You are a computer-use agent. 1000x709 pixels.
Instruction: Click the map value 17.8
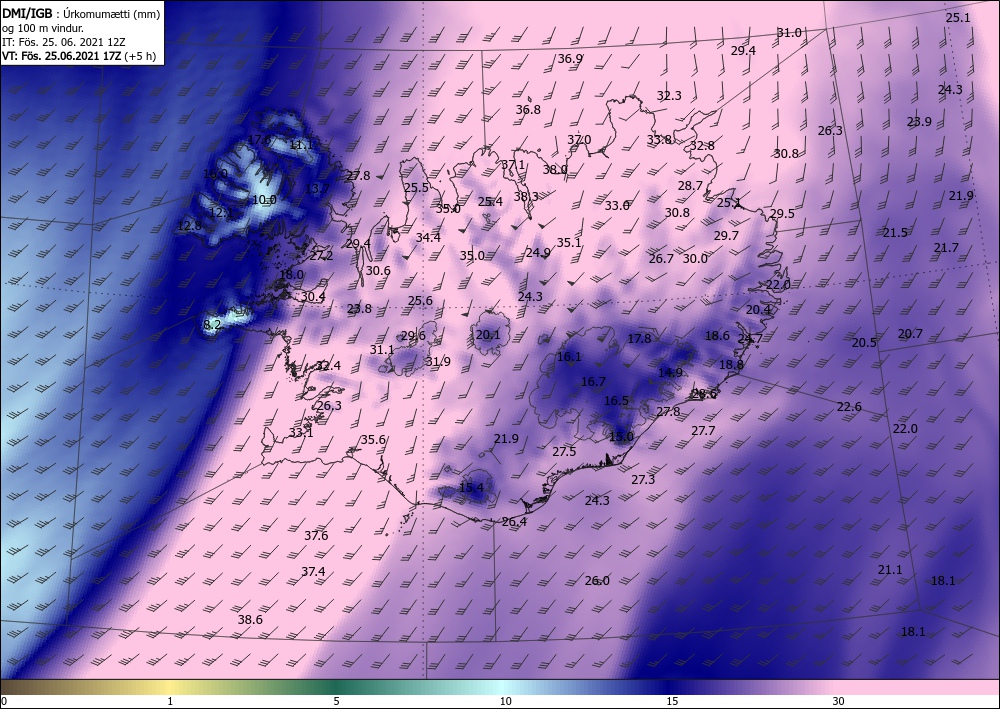click(639, 339)
